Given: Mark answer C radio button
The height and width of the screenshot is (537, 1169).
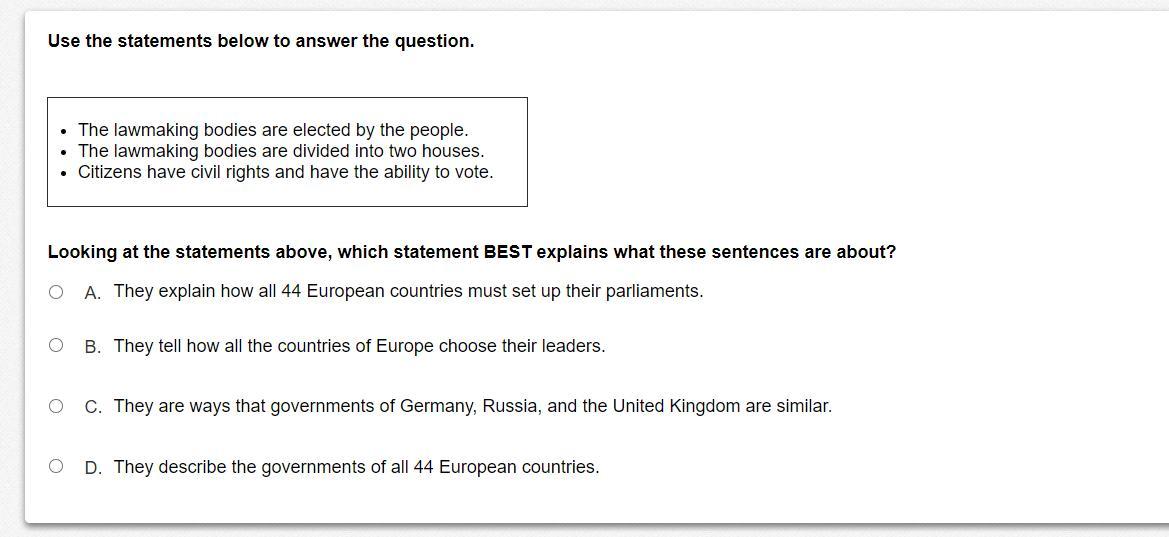Looking at the screenshot, I should click(56, 406).
